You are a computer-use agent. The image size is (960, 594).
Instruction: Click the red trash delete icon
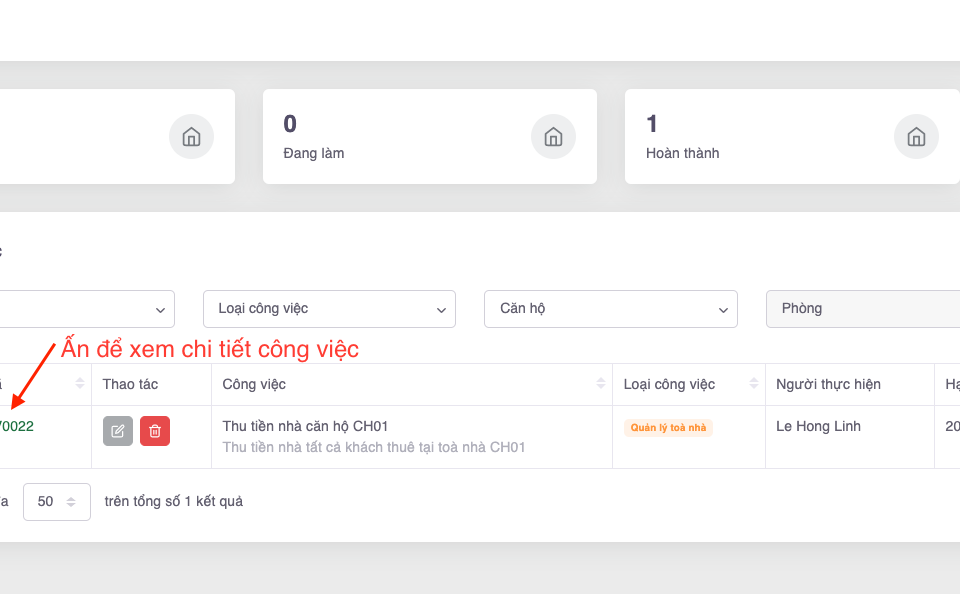pyautogui.click(x=155, y=431)
